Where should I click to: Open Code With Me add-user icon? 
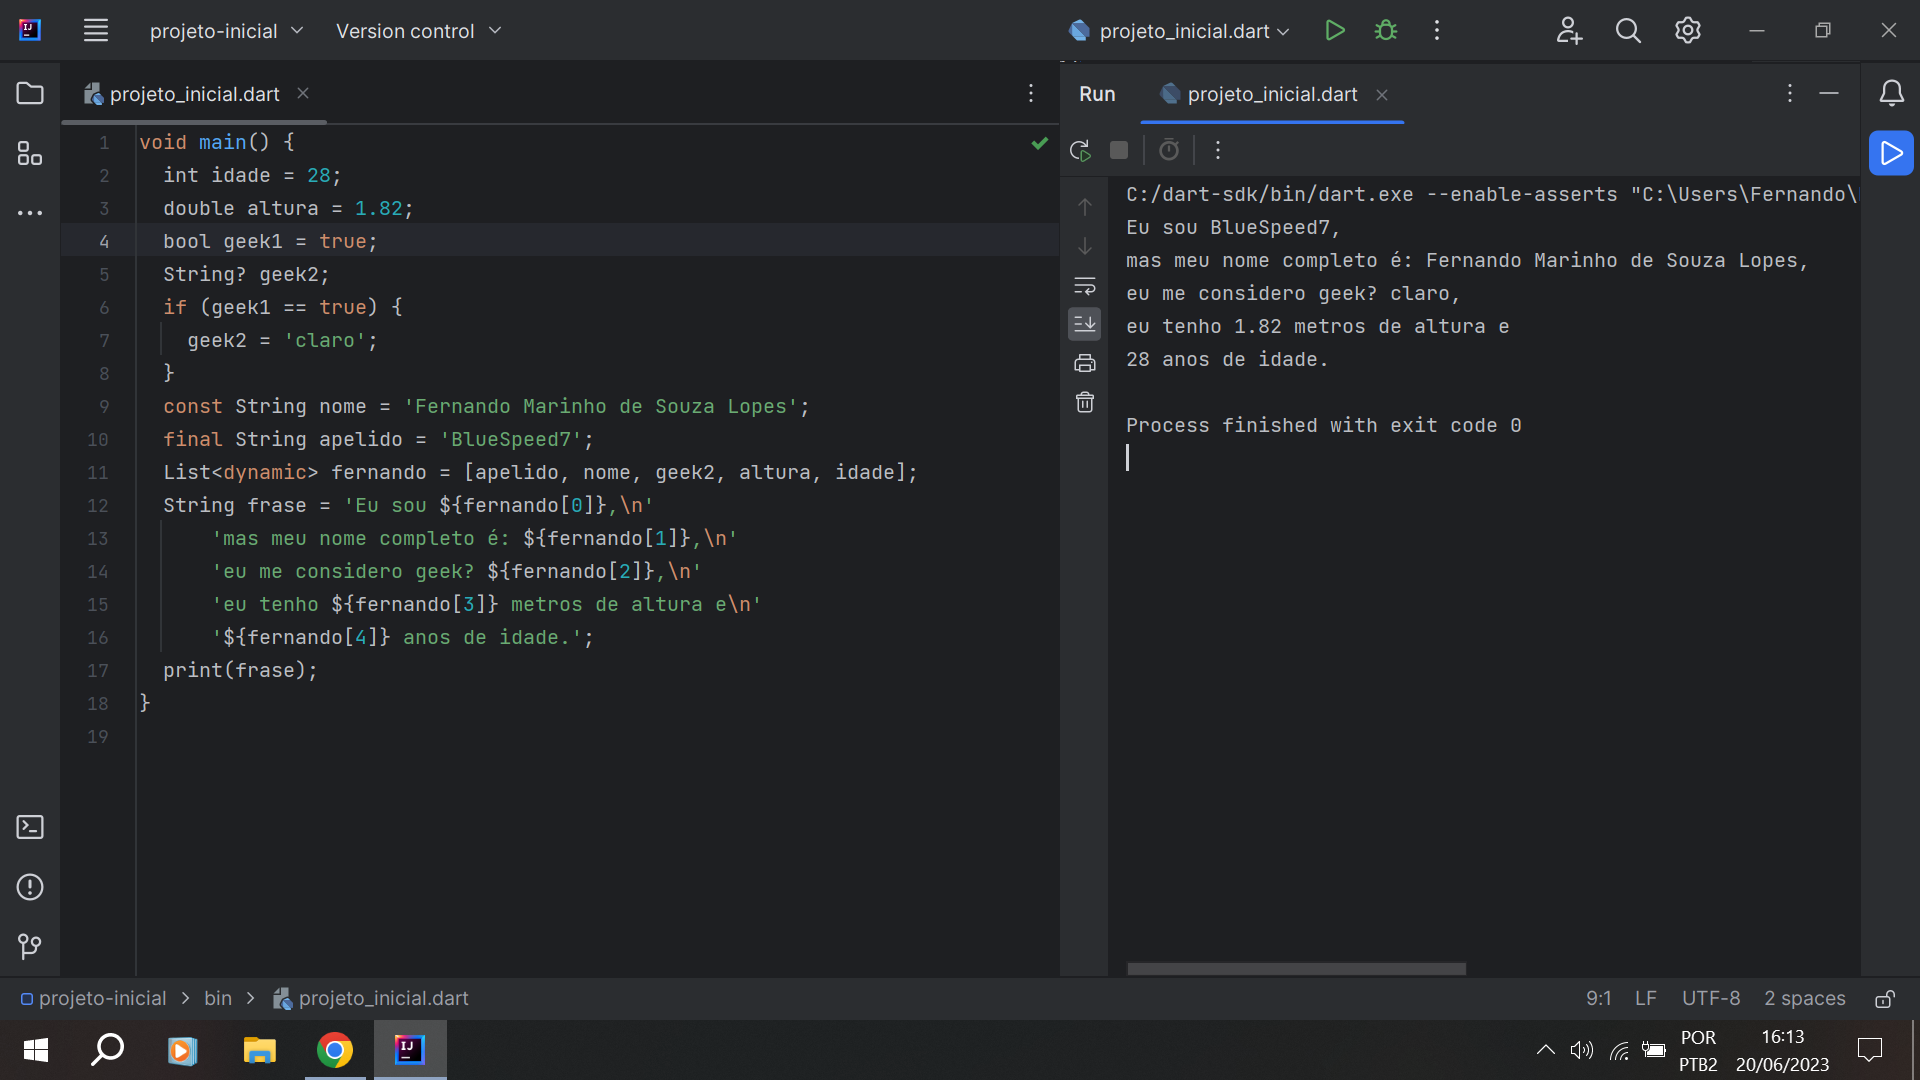pos(1569,31)
